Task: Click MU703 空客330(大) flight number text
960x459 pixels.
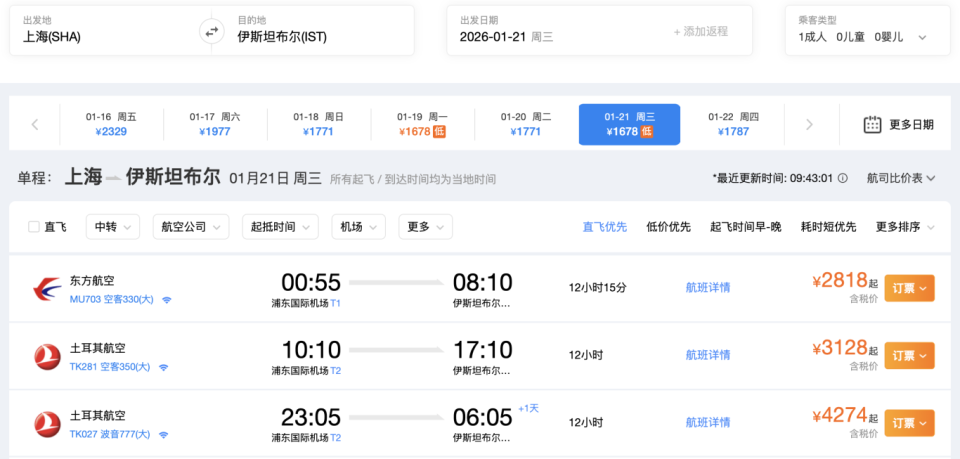Action: (111, 300)
